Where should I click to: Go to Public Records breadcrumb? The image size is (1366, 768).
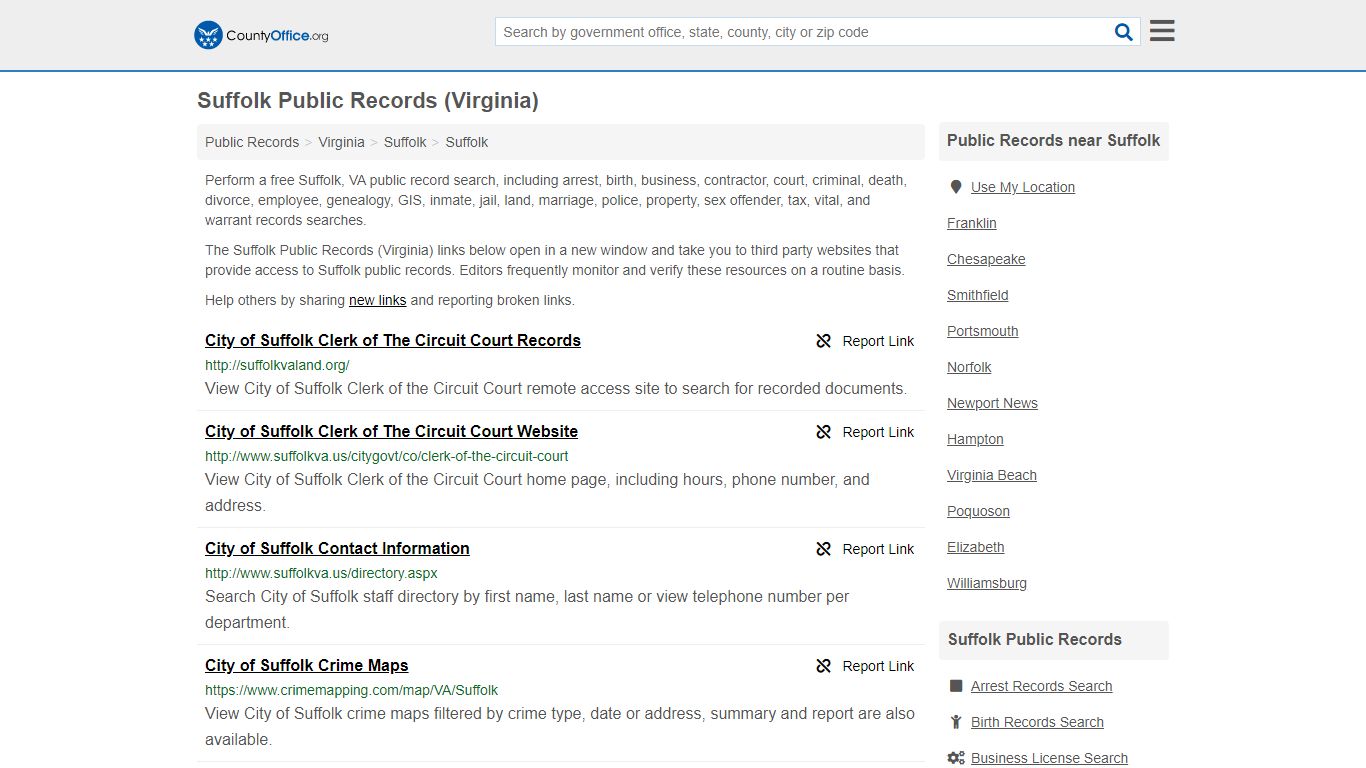[252, 142]
